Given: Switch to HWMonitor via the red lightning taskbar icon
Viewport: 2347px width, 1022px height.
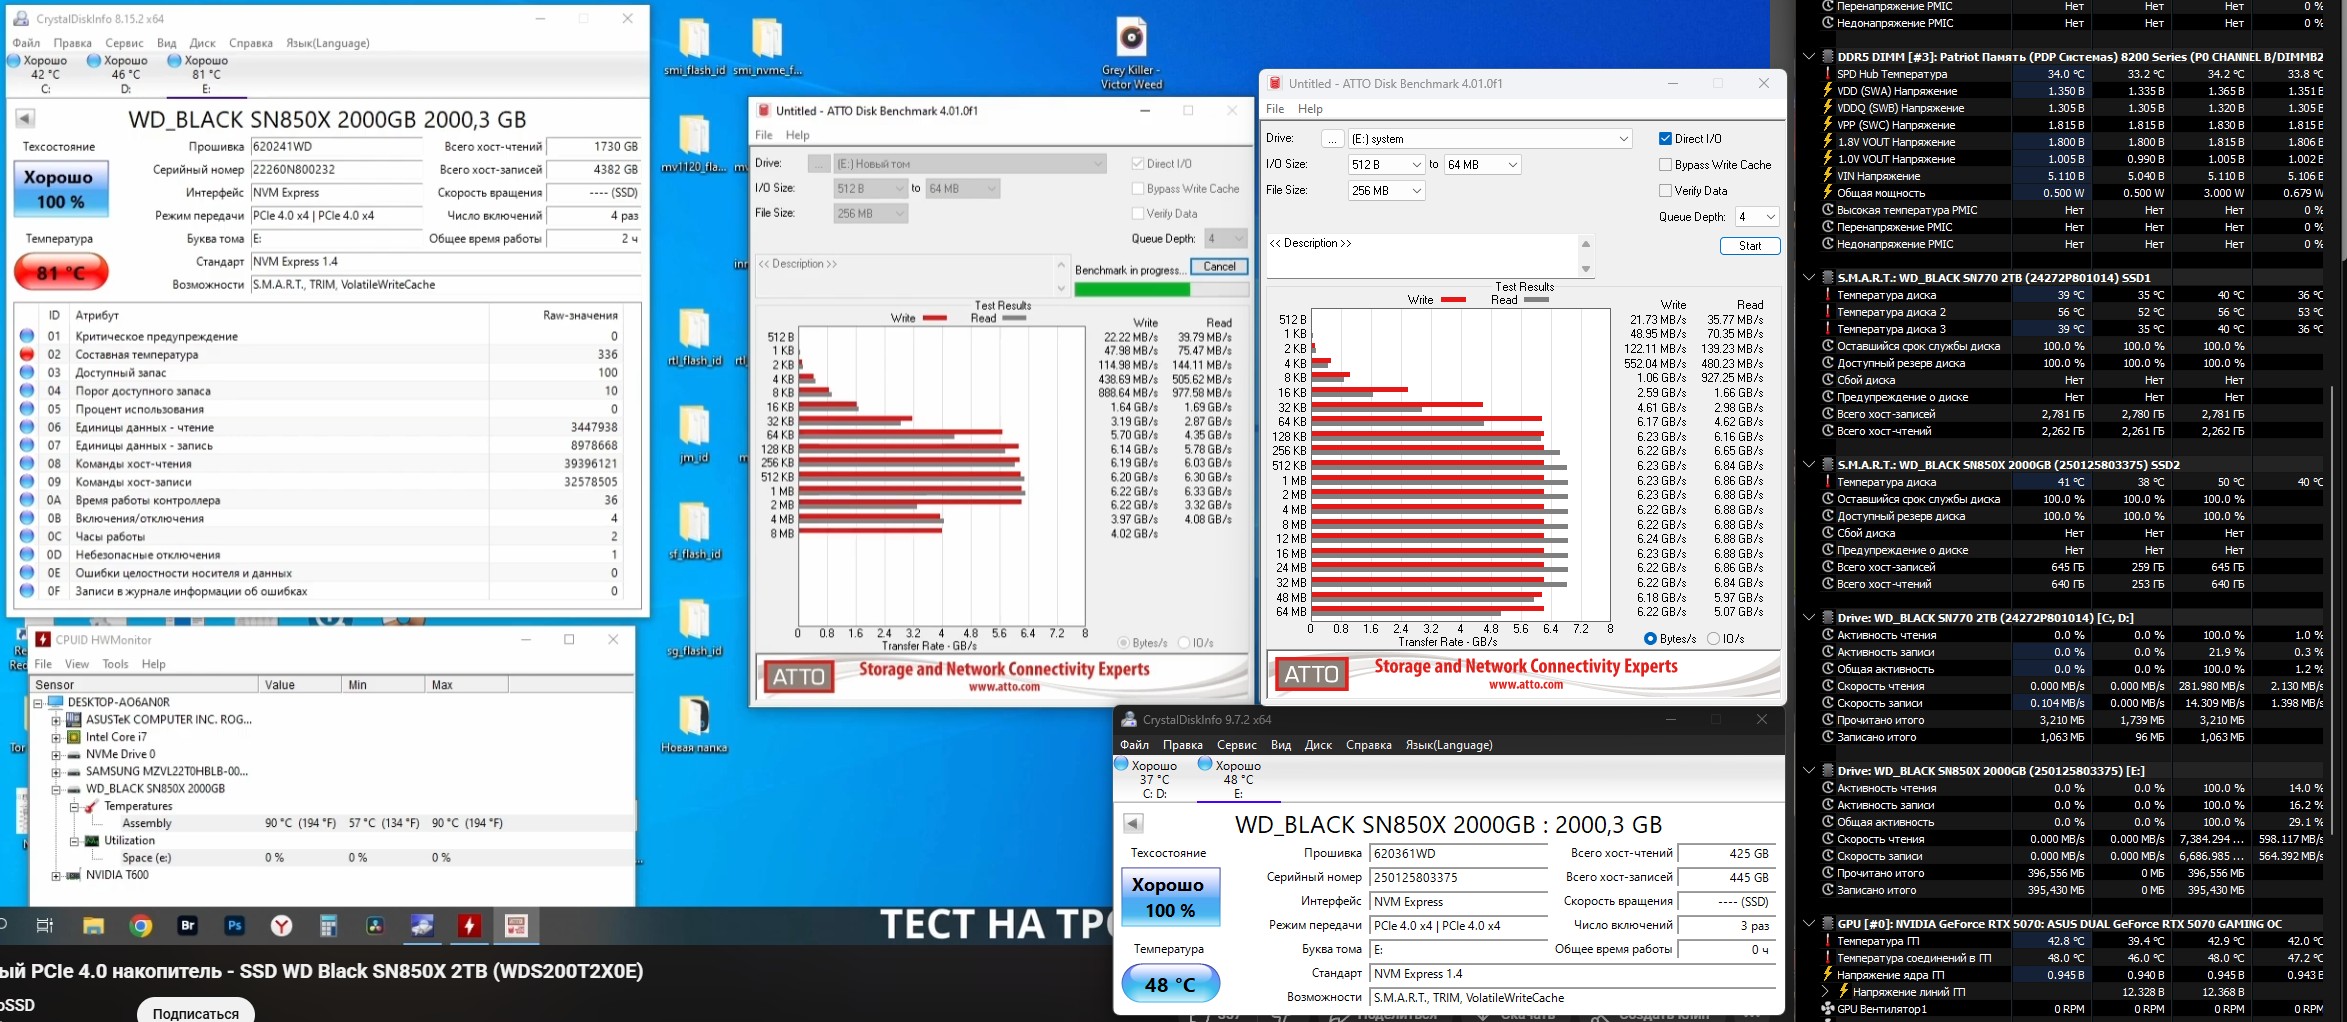Looking at the screenshot, I should click(x=469, y=926).
